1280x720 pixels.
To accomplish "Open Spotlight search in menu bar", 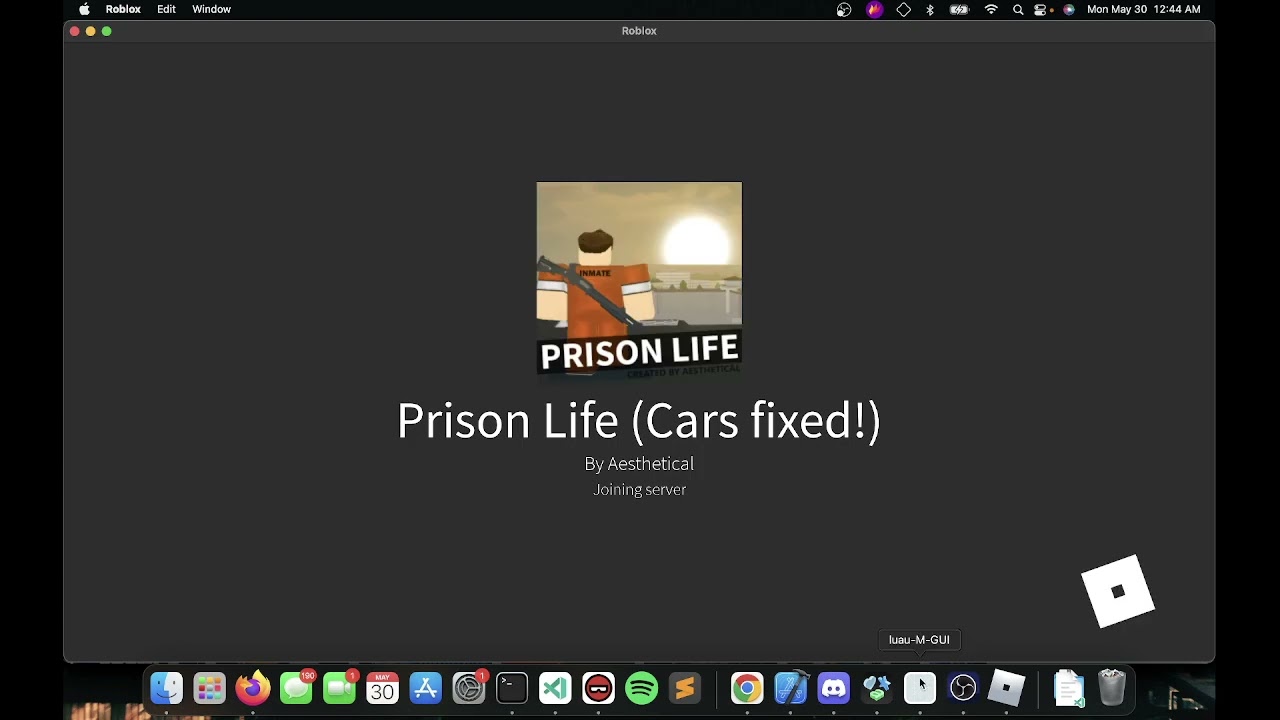I will 1018,9.
